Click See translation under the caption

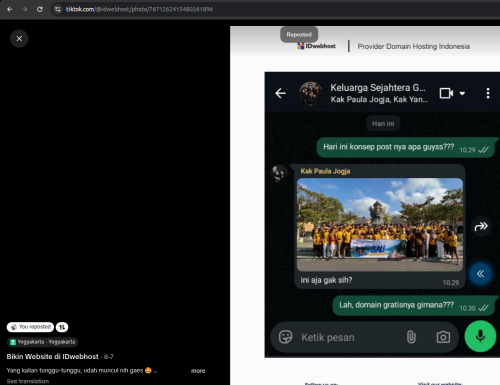click(x=28, y=381)
